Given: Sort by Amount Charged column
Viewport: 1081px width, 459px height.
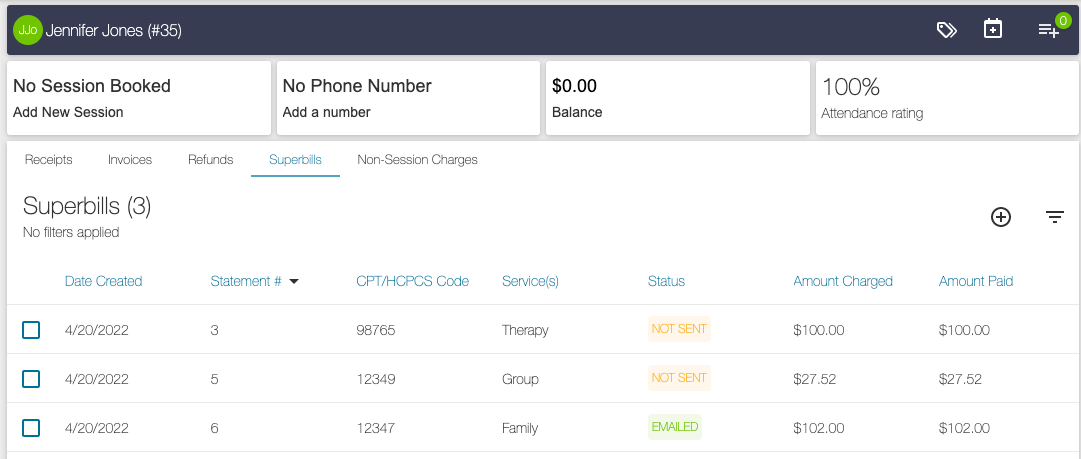Looking at the screenshot, I should pyautogui.click(x=843, y=282).
